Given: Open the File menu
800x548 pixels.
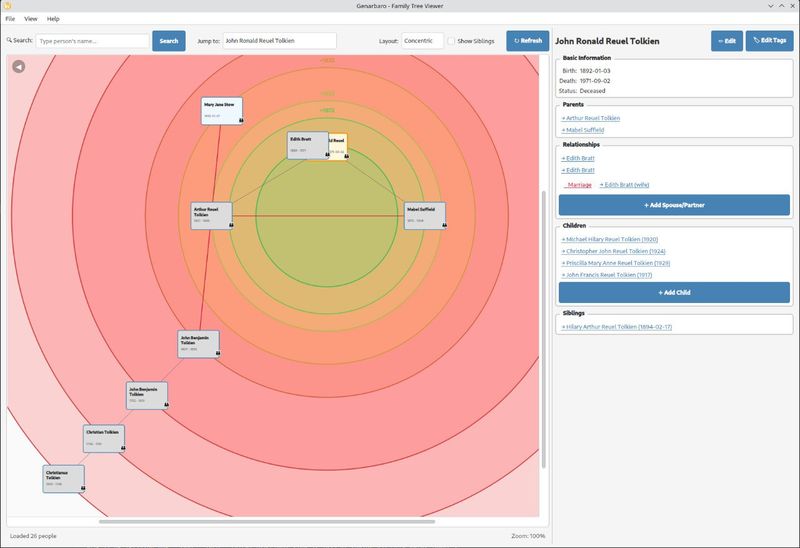Looking at the screenshot, I should coord(10,19).
